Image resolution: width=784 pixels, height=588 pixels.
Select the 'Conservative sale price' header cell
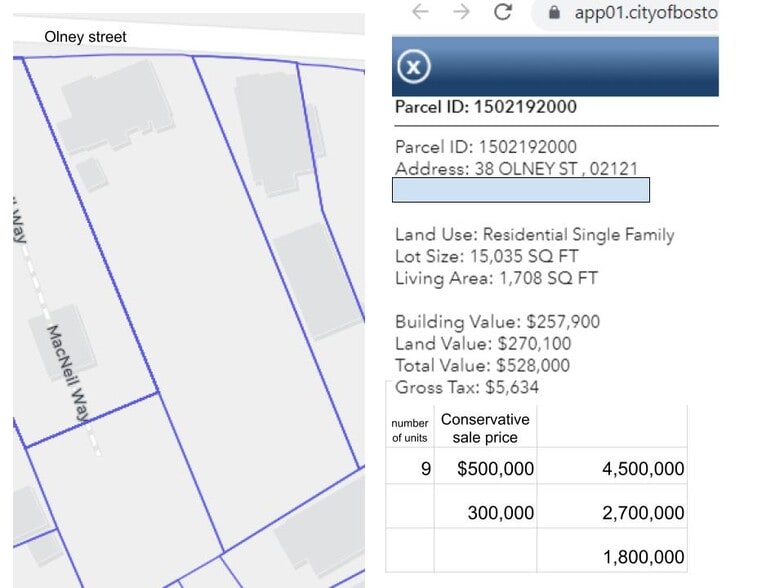click(x=485, y=428)
